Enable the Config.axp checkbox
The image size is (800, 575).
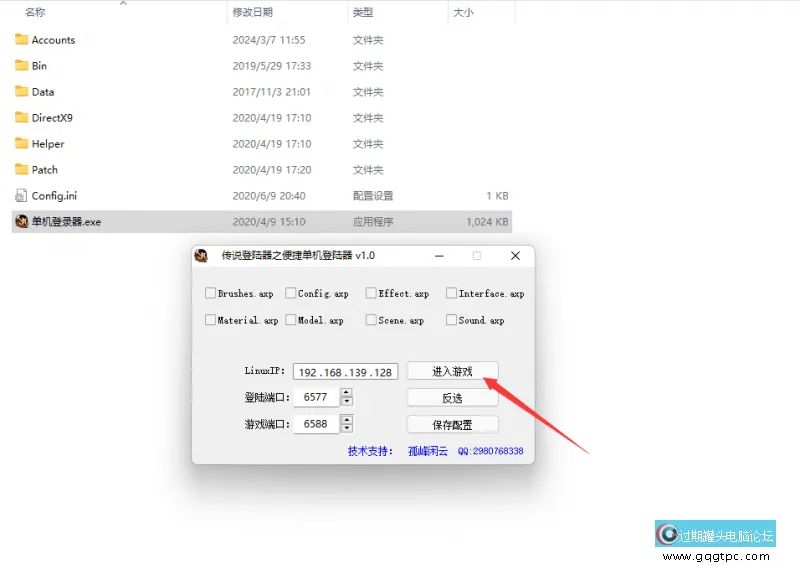(x=290, y=293)
